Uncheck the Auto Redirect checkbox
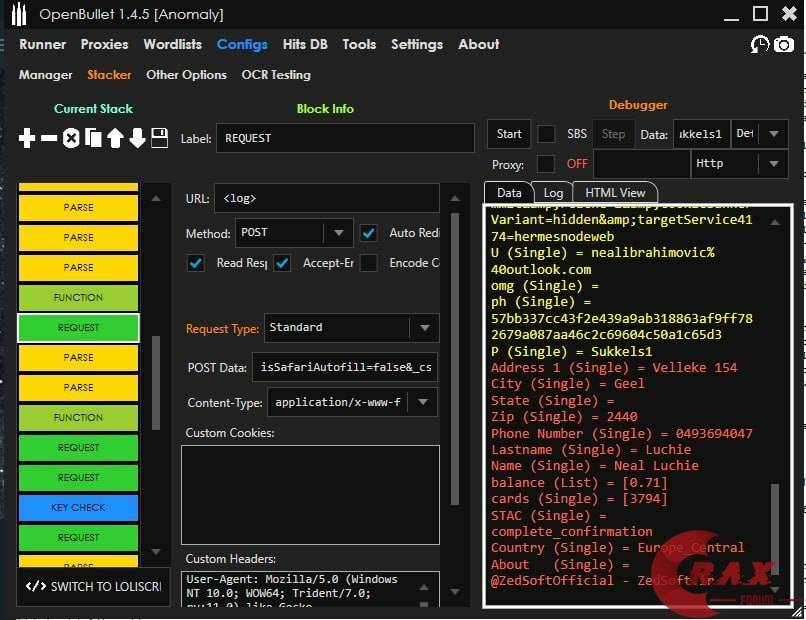The height and width of the screenshot is (620, 806). (369, 233)
